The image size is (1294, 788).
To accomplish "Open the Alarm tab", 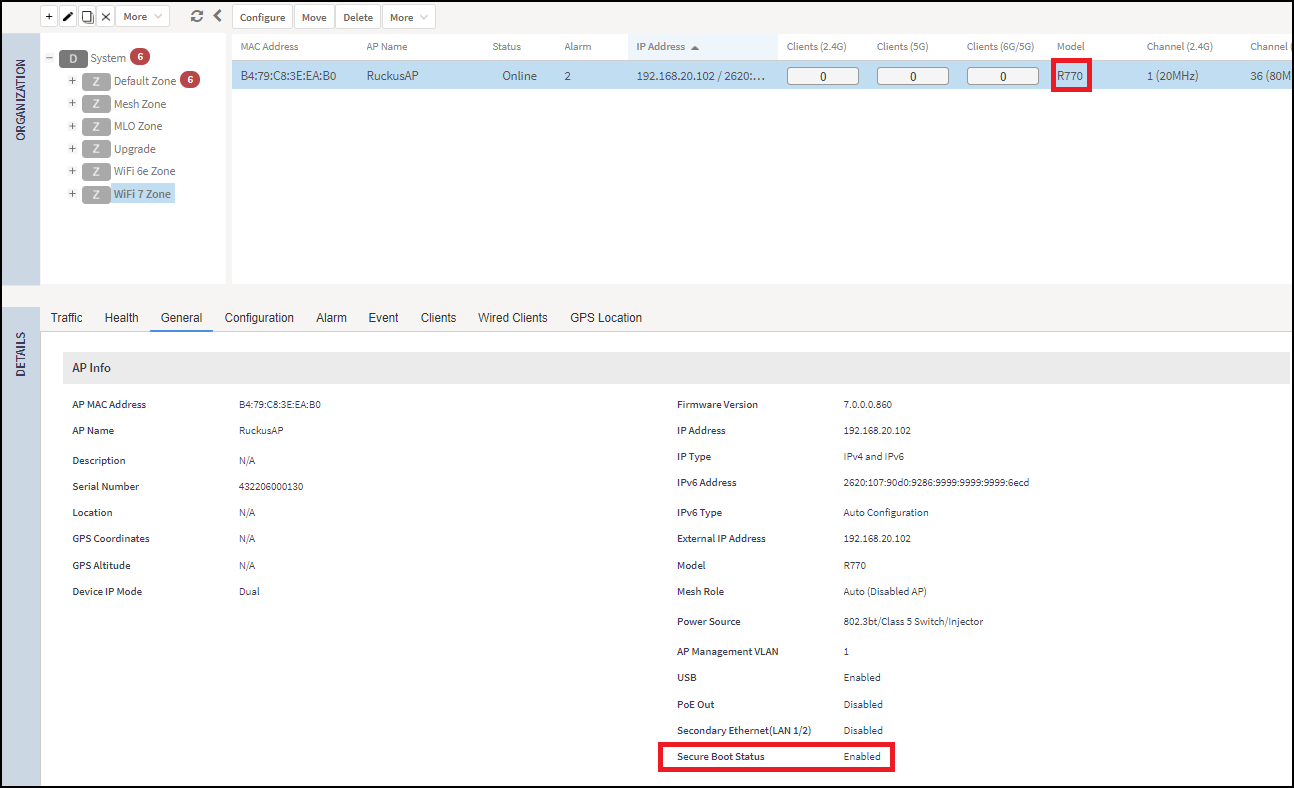I will [331, 318].
